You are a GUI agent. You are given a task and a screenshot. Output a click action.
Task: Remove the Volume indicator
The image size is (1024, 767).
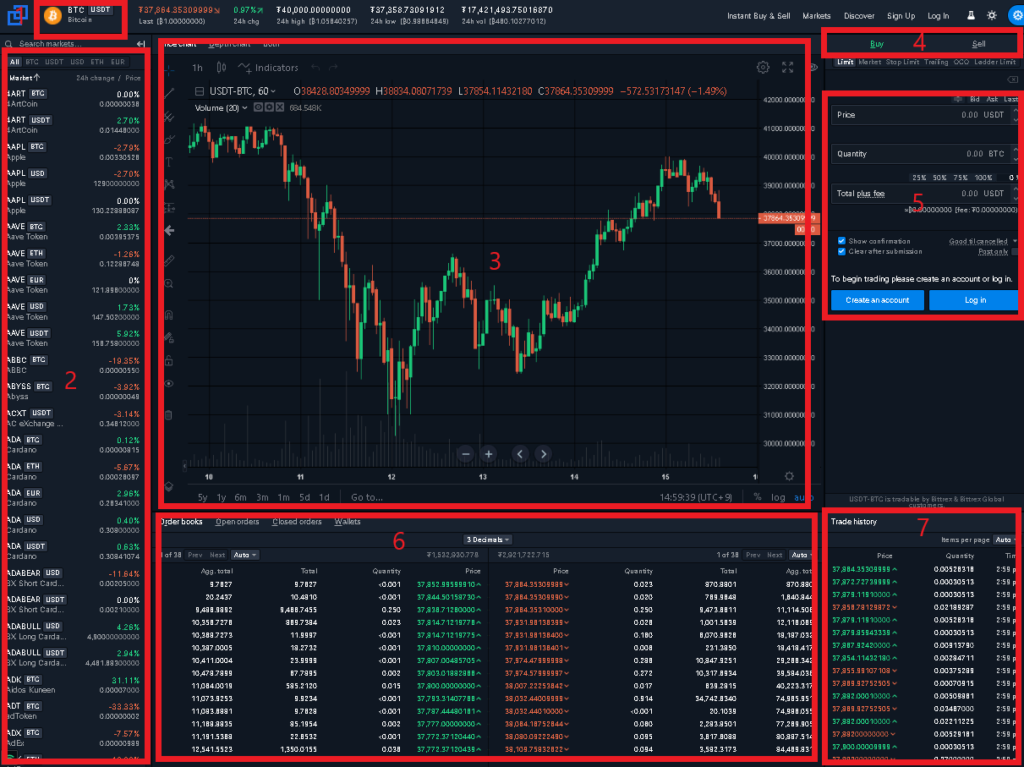pyautogui.click(x=280, y=108)
